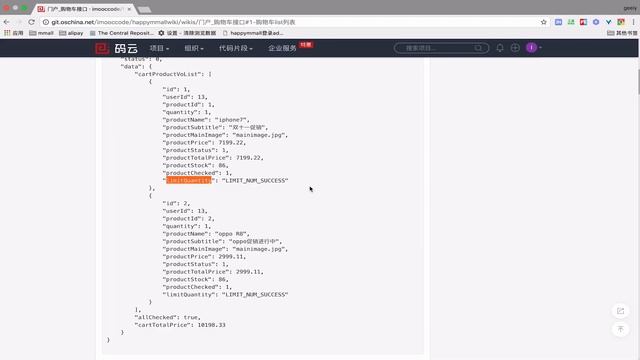Click the "productPrice": 2999.11 line
This screenshot has height=360, width=640.
[204, 257]
